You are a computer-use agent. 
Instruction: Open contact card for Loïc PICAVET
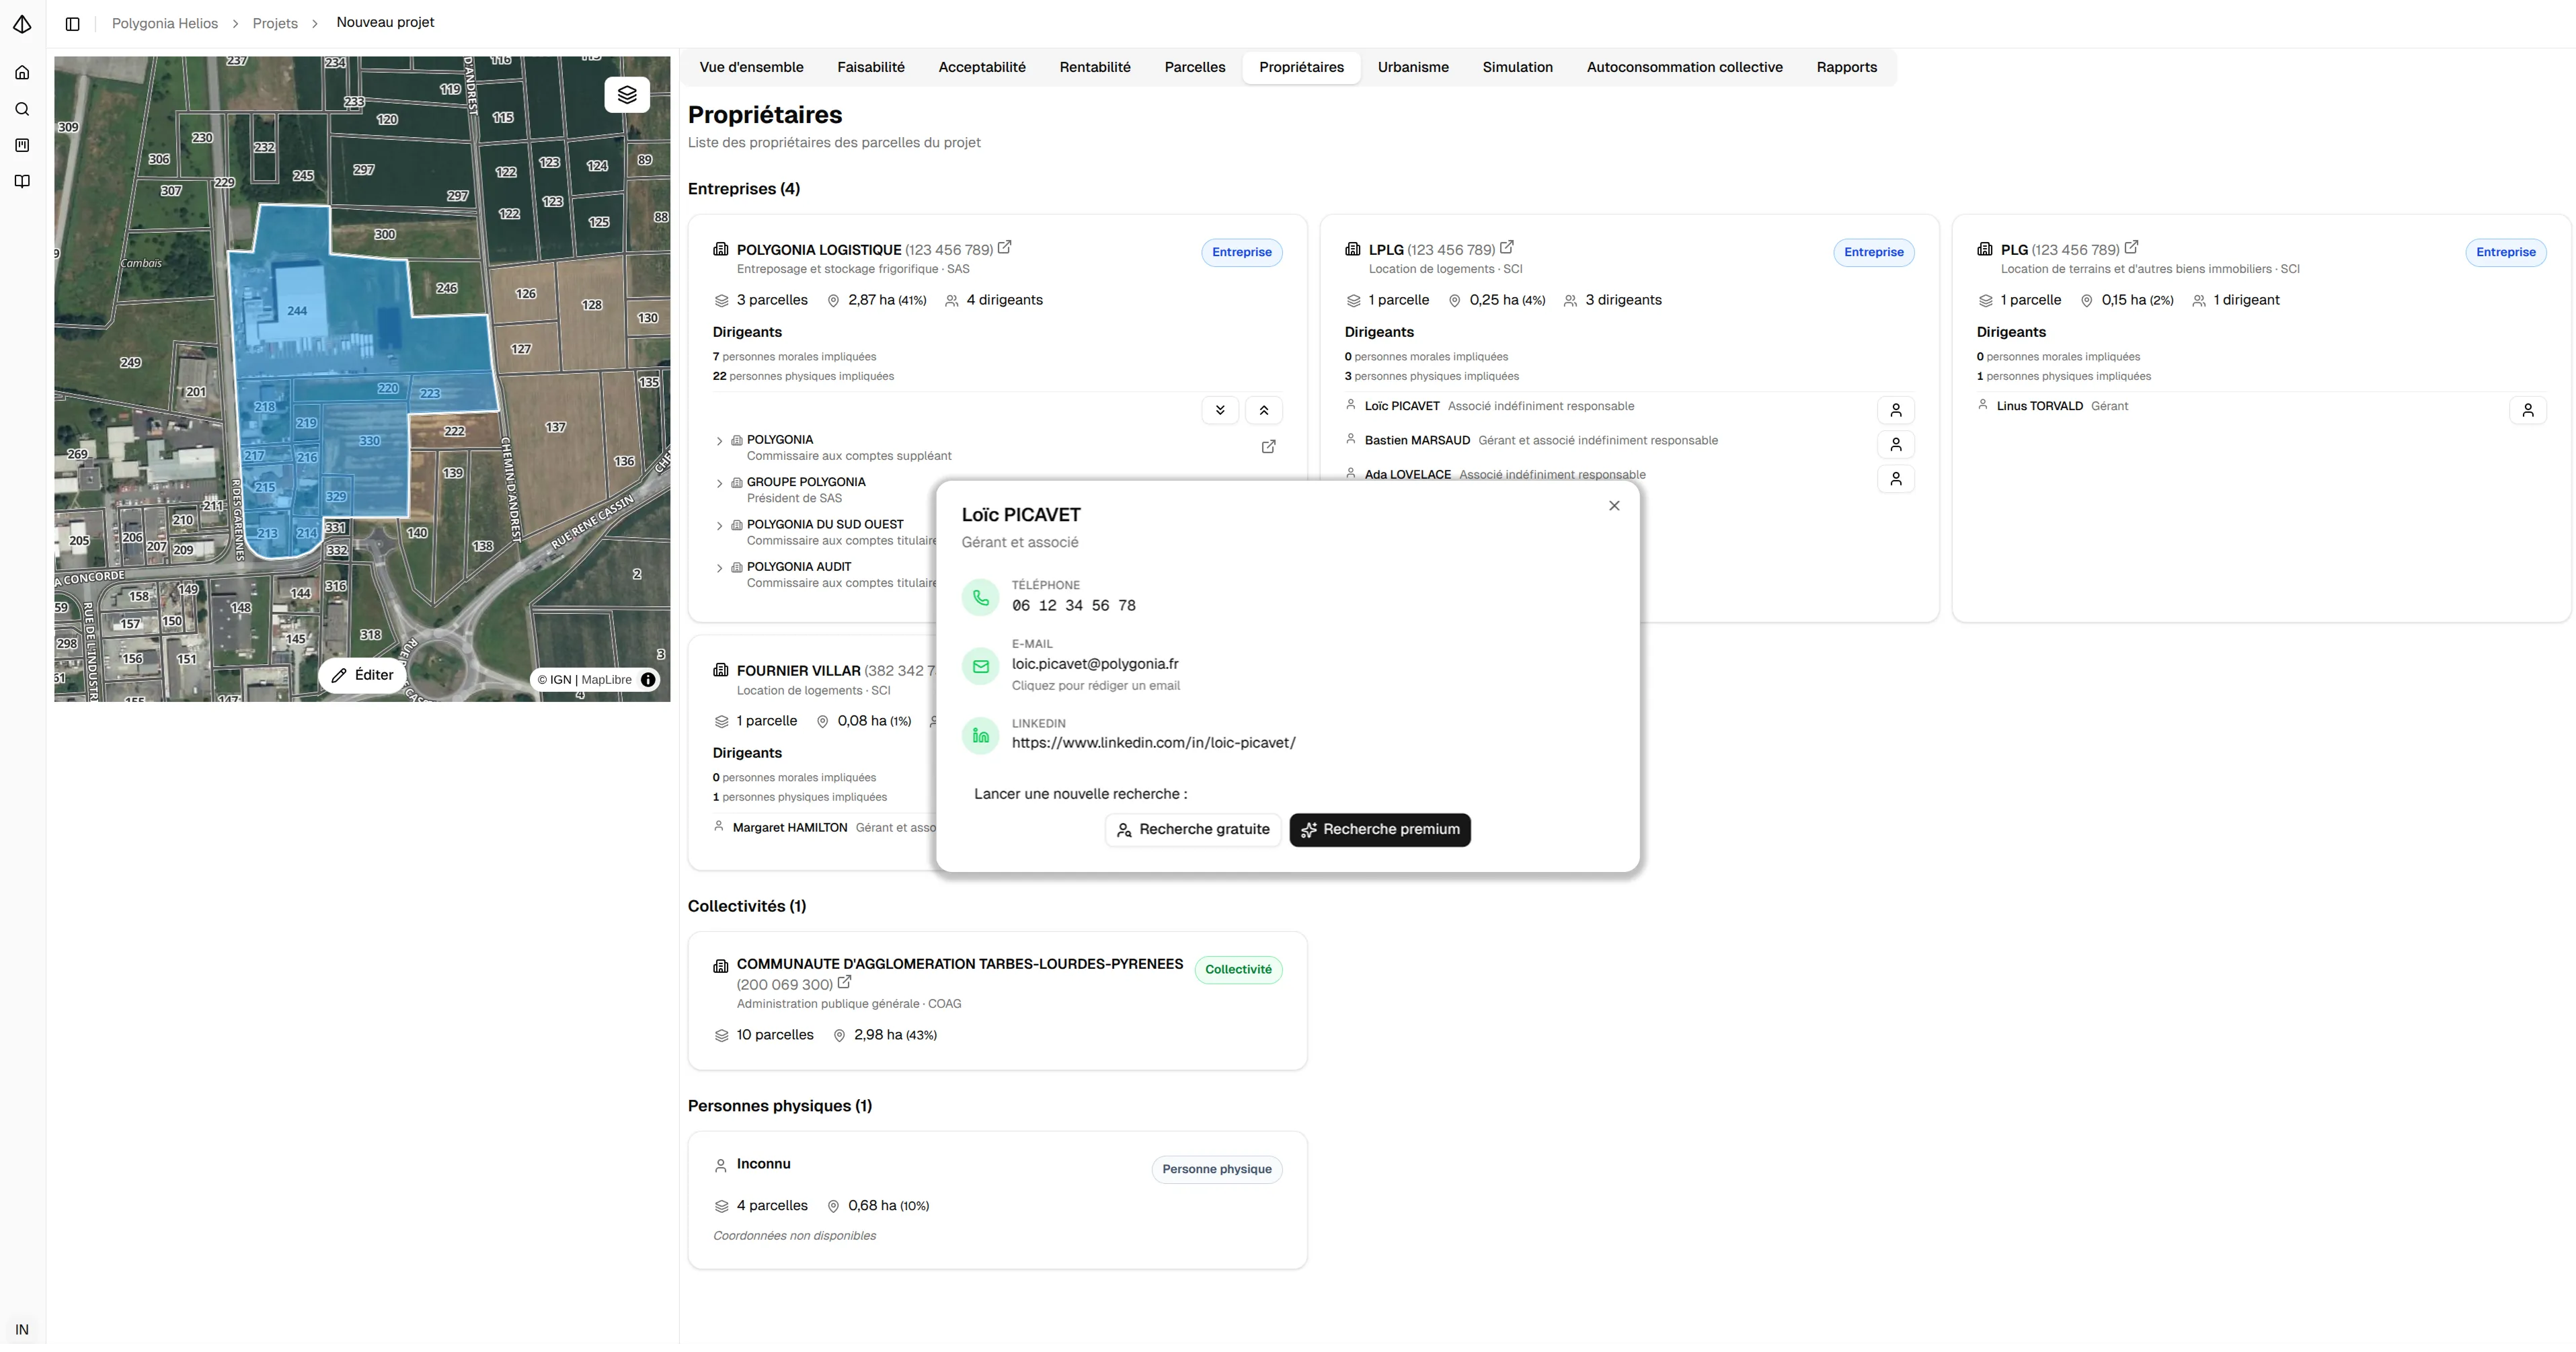click(x=1896, y=410)
